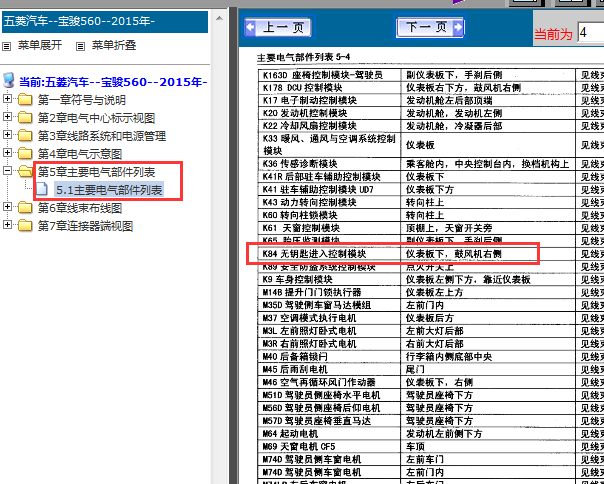This screenshot has height=484, width=604.
Task: Click the K33 暖风、通风与空调系统控制模块 cell
Action: click(330, 145)
